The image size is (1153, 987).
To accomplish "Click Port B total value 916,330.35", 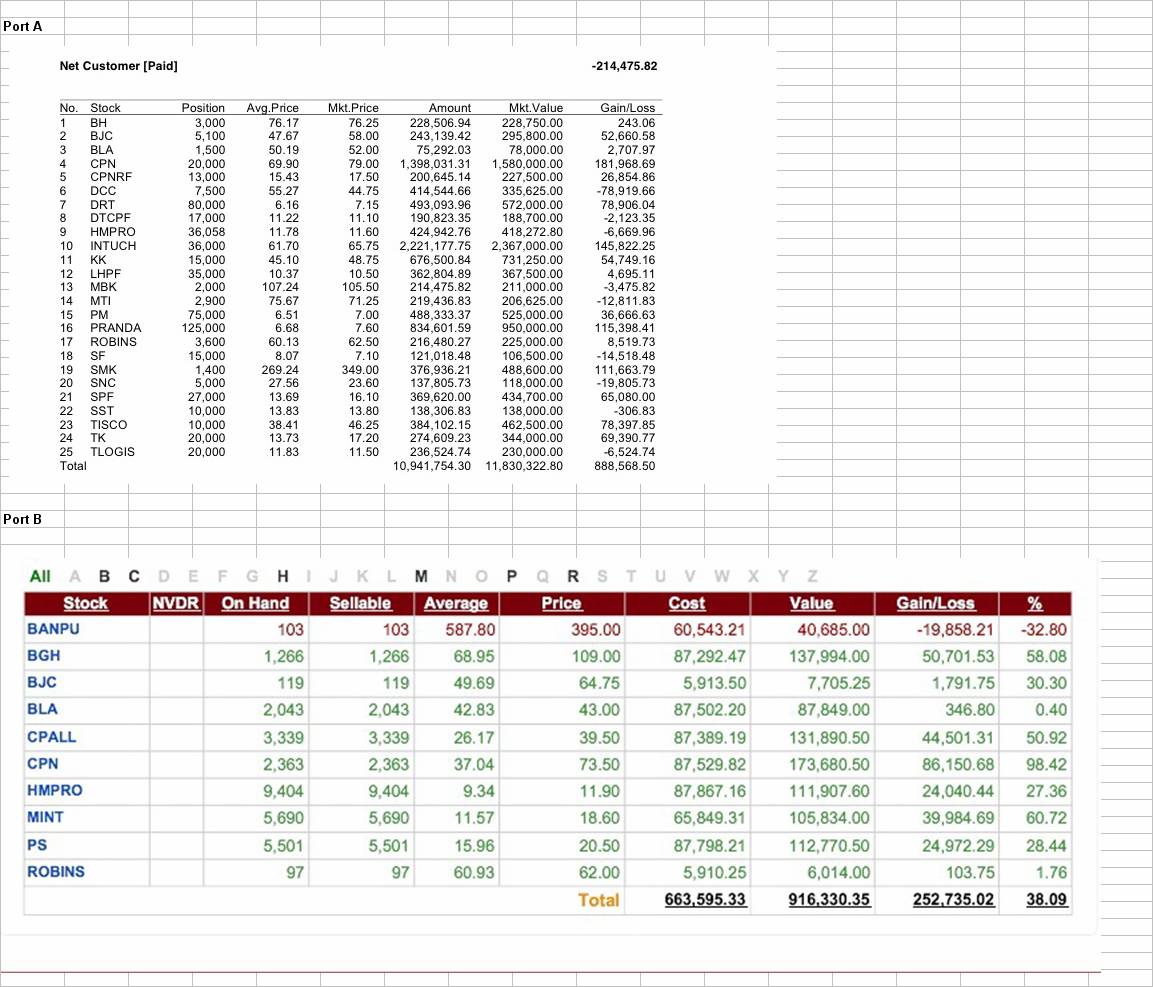I will 829,899.
